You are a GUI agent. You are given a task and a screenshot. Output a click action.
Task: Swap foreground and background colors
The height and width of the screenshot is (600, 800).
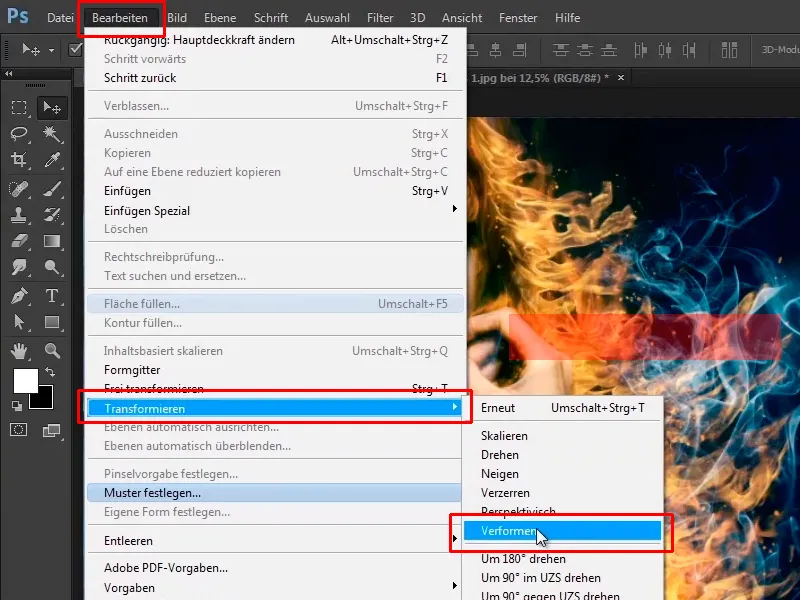point(50,372)
